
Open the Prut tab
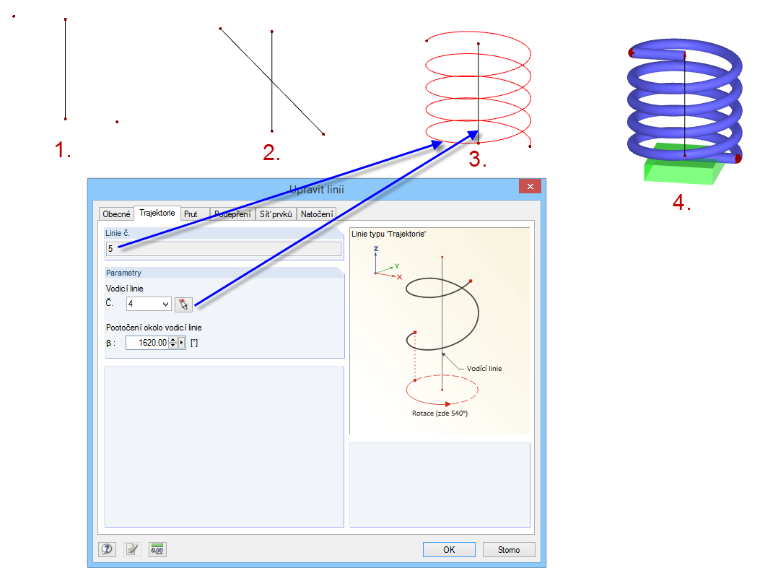click(195, 214)
